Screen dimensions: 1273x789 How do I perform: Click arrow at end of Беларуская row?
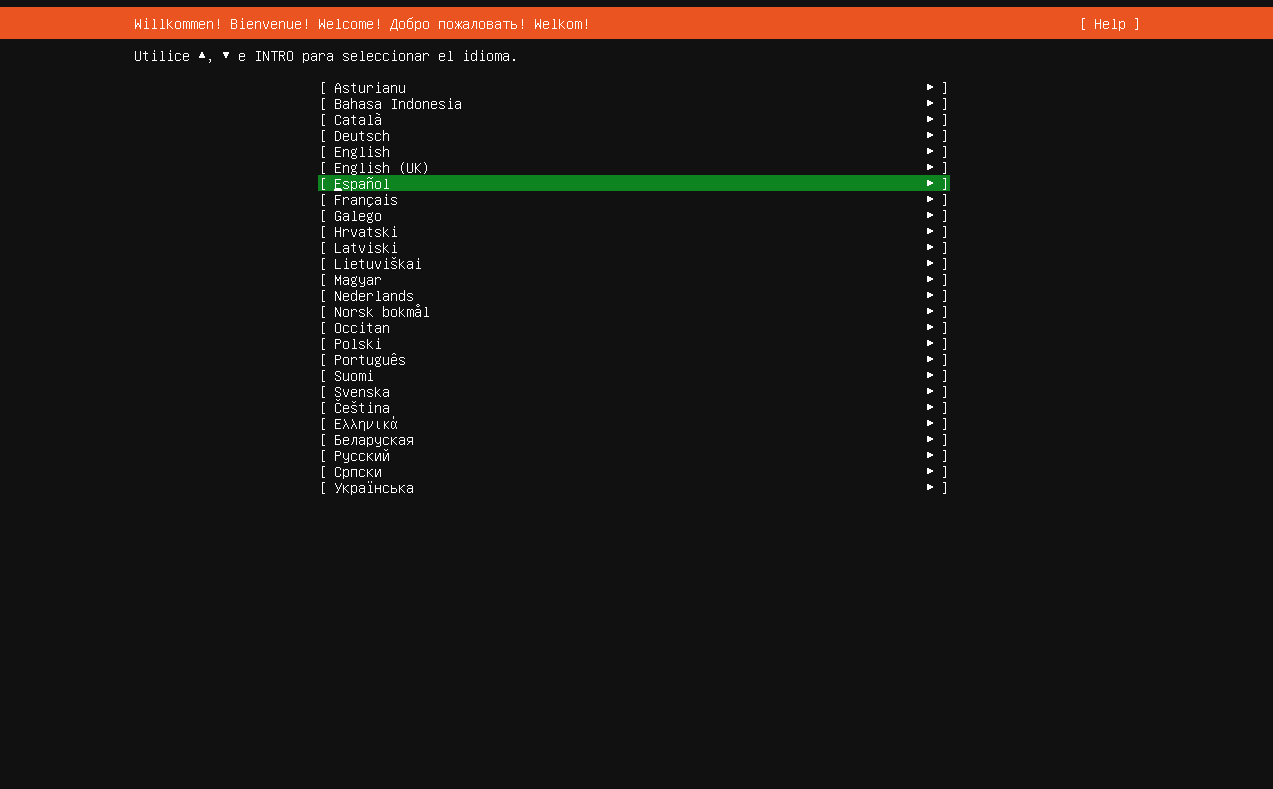coord(930,439)
